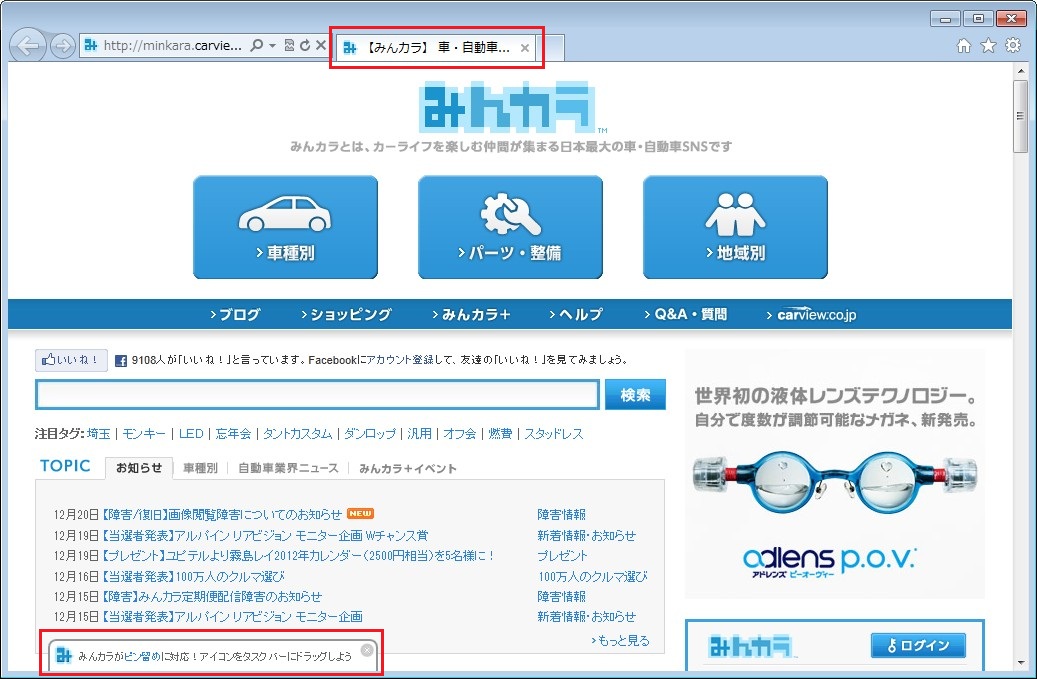
Task: Go to ブログ in navigation bar
Action: click(235, 315)
